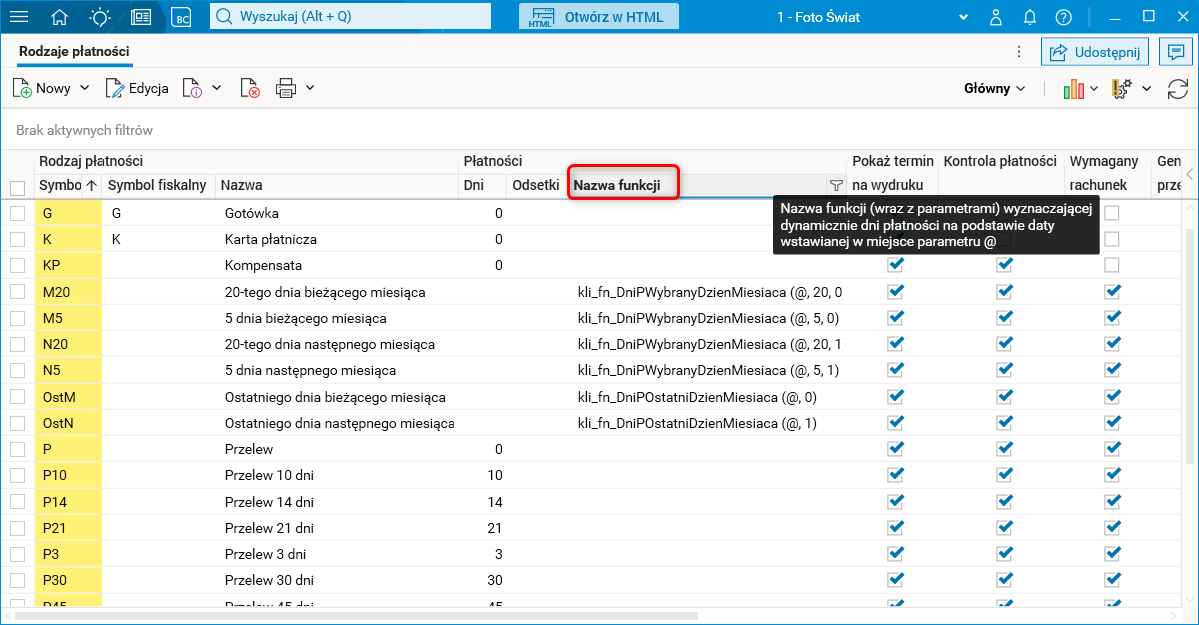Click symbol cell N20
Screen dimensions: 1199x625
tap(68, 344)
